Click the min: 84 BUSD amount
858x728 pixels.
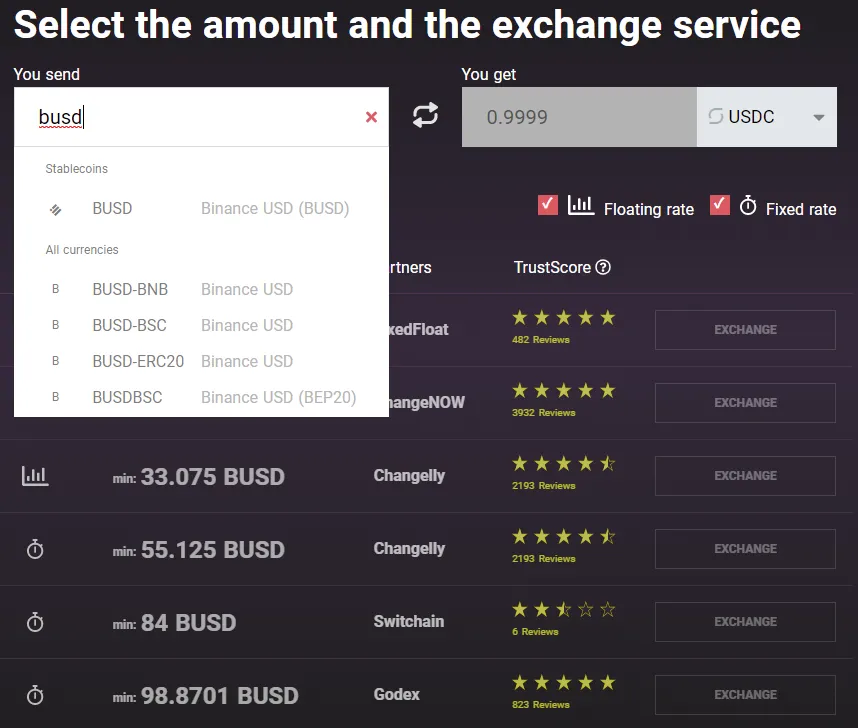click(175, 622)
